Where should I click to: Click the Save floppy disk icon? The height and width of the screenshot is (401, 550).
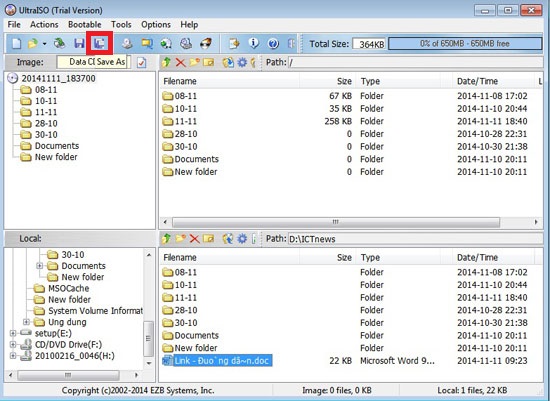(x=79, y=44)
